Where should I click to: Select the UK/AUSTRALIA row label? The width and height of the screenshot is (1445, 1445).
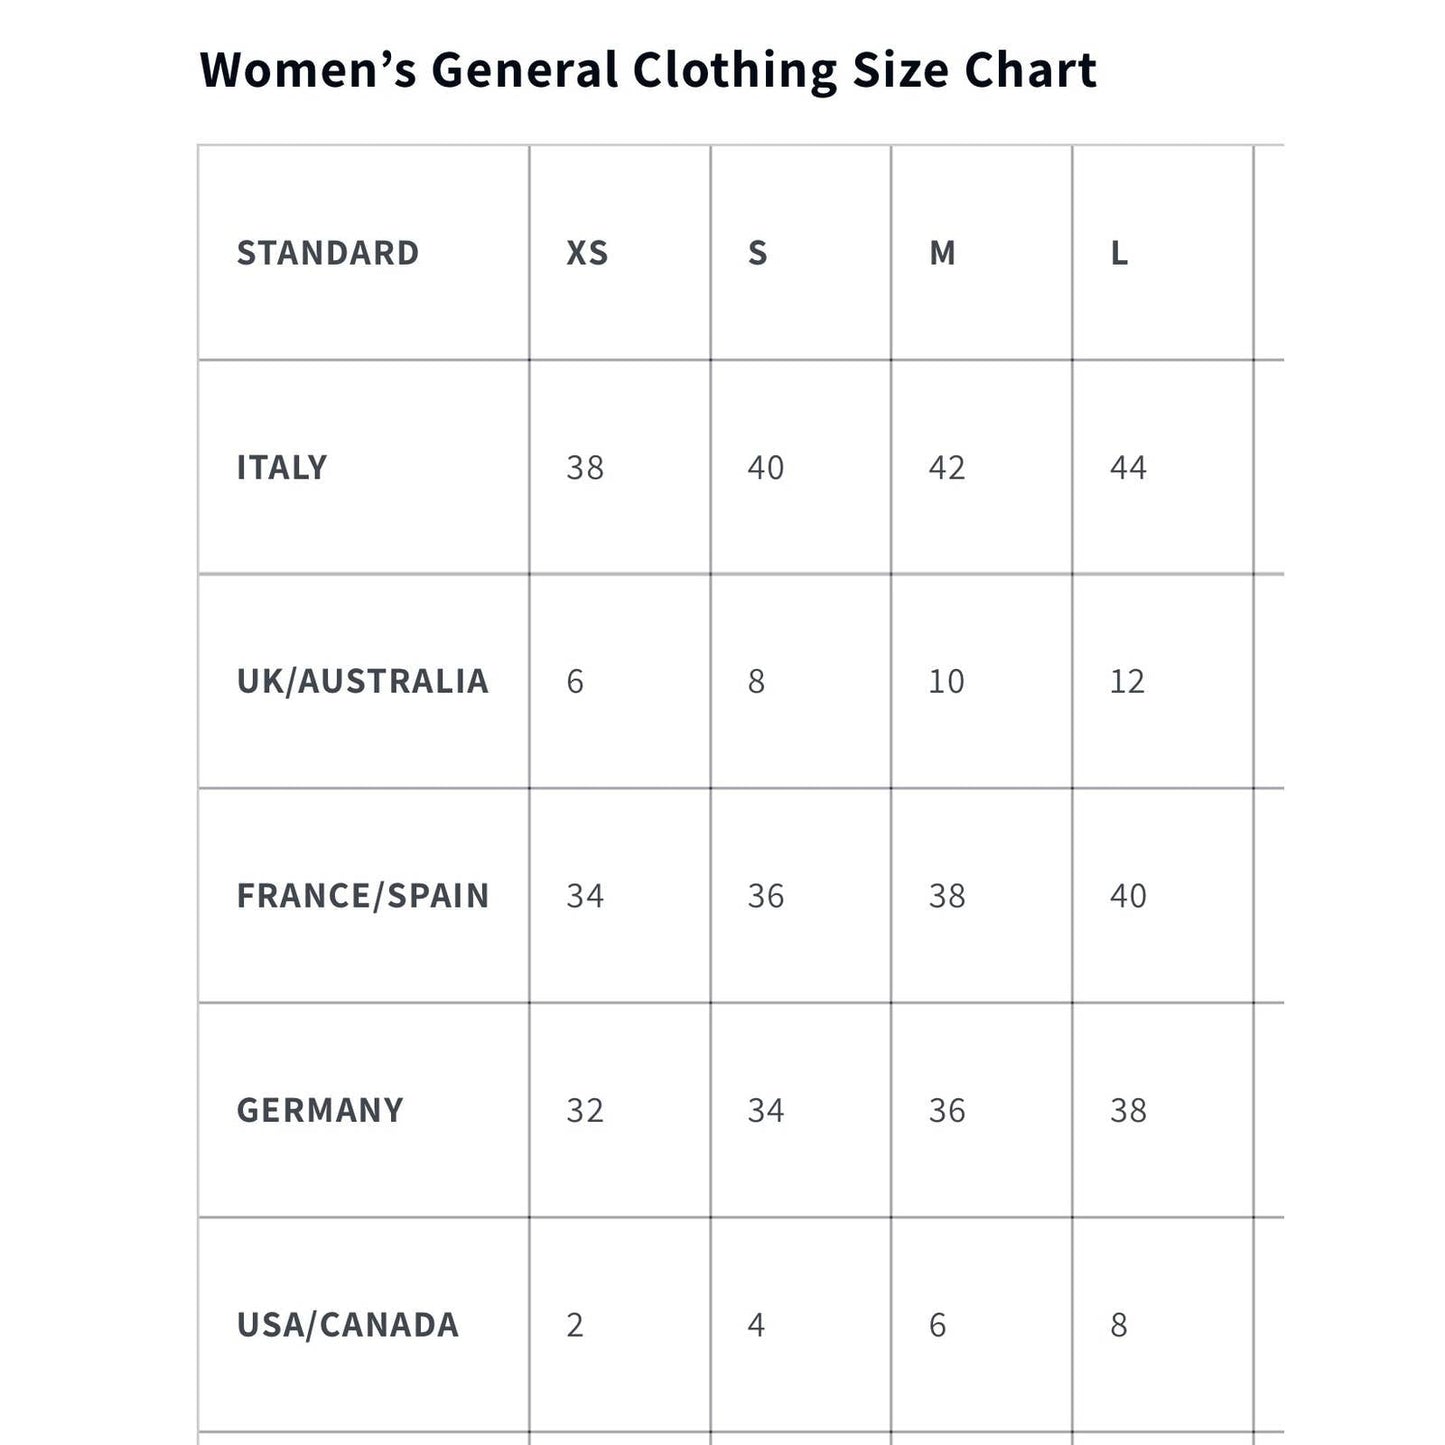coord(362,681)
